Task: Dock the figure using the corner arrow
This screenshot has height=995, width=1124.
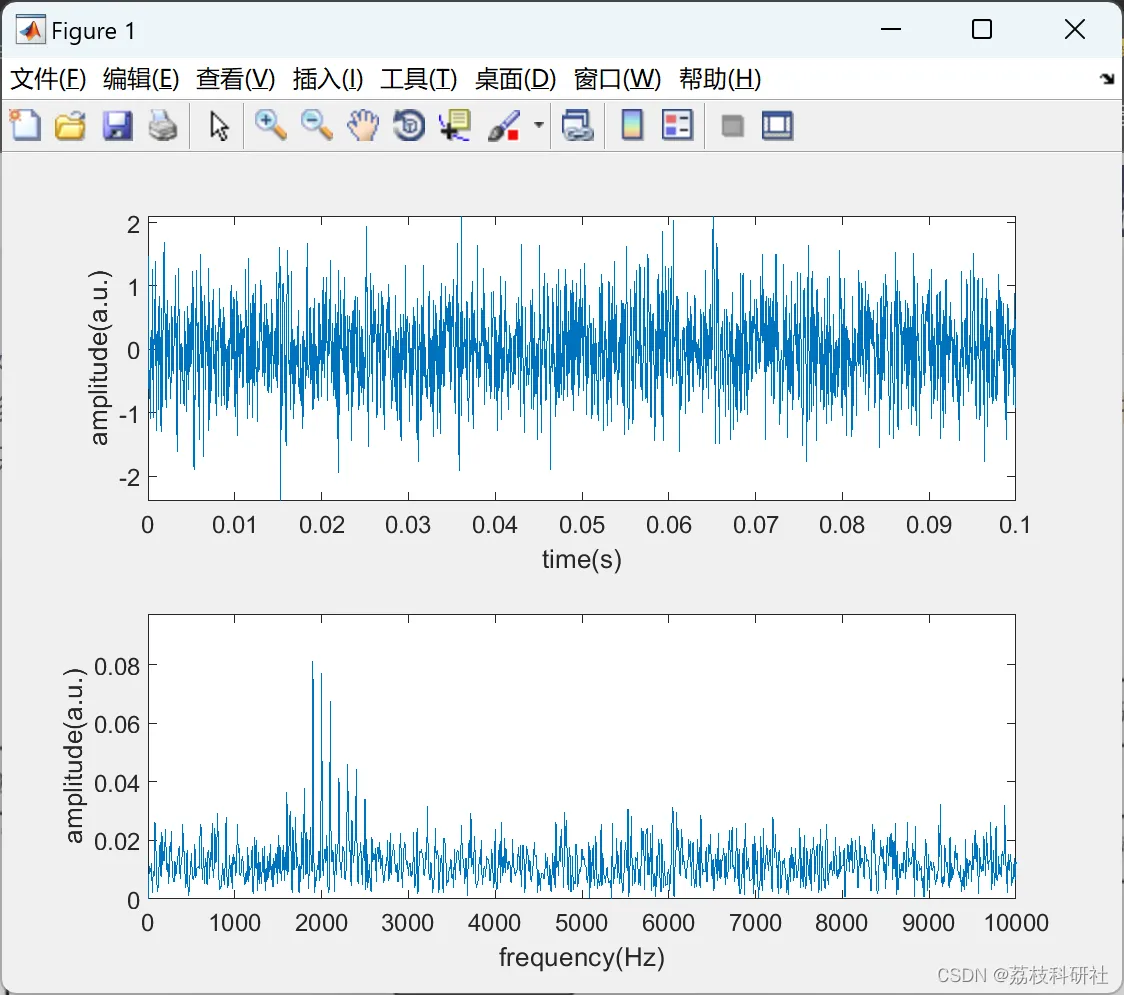Action: [1108, 79]
